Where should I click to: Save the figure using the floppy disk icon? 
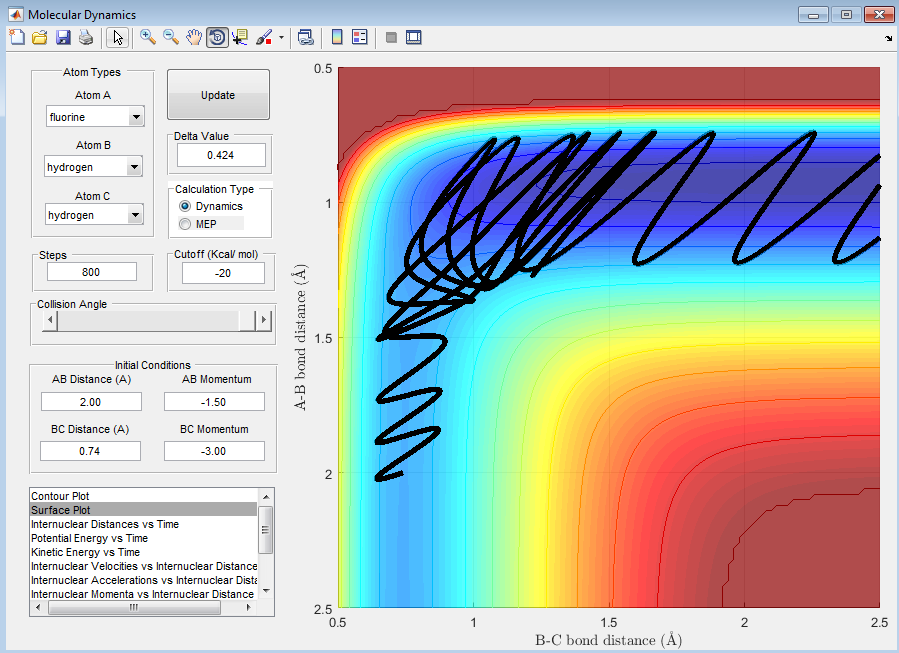63,38
